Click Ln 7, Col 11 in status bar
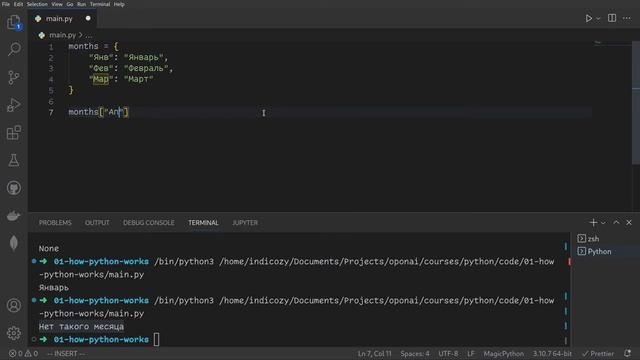Image resolution: width=640 pixels, height=360 pixels. coord(374,353)
